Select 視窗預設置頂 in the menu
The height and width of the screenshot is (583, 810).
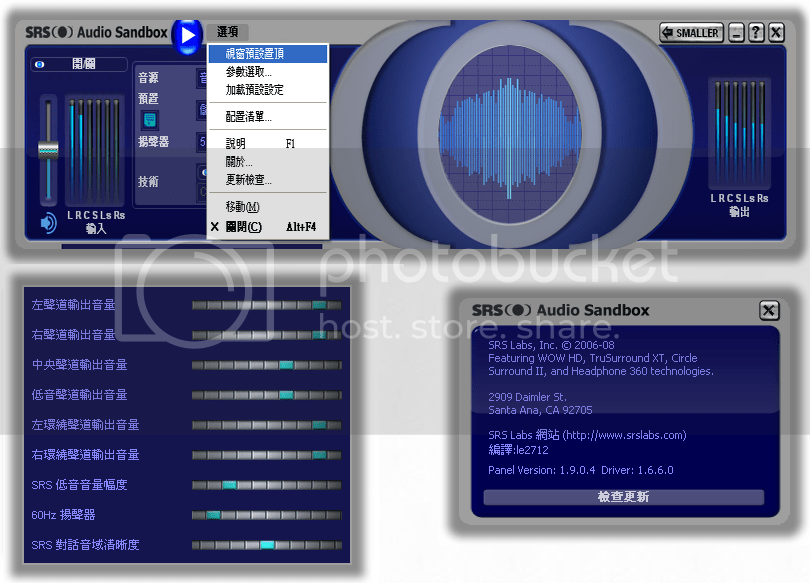tap(268, 54)
